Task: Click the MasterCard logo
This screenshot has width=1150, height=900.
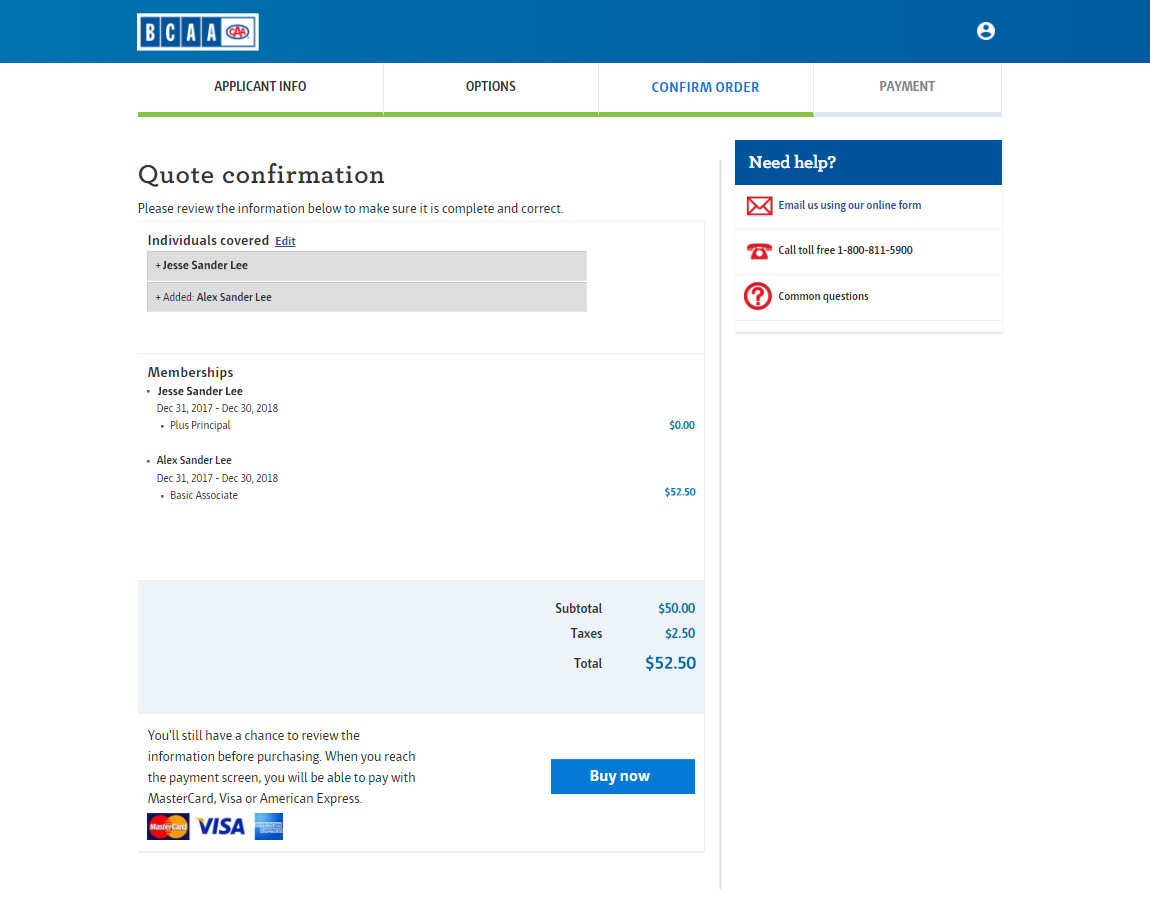Action: coord(168,826)
